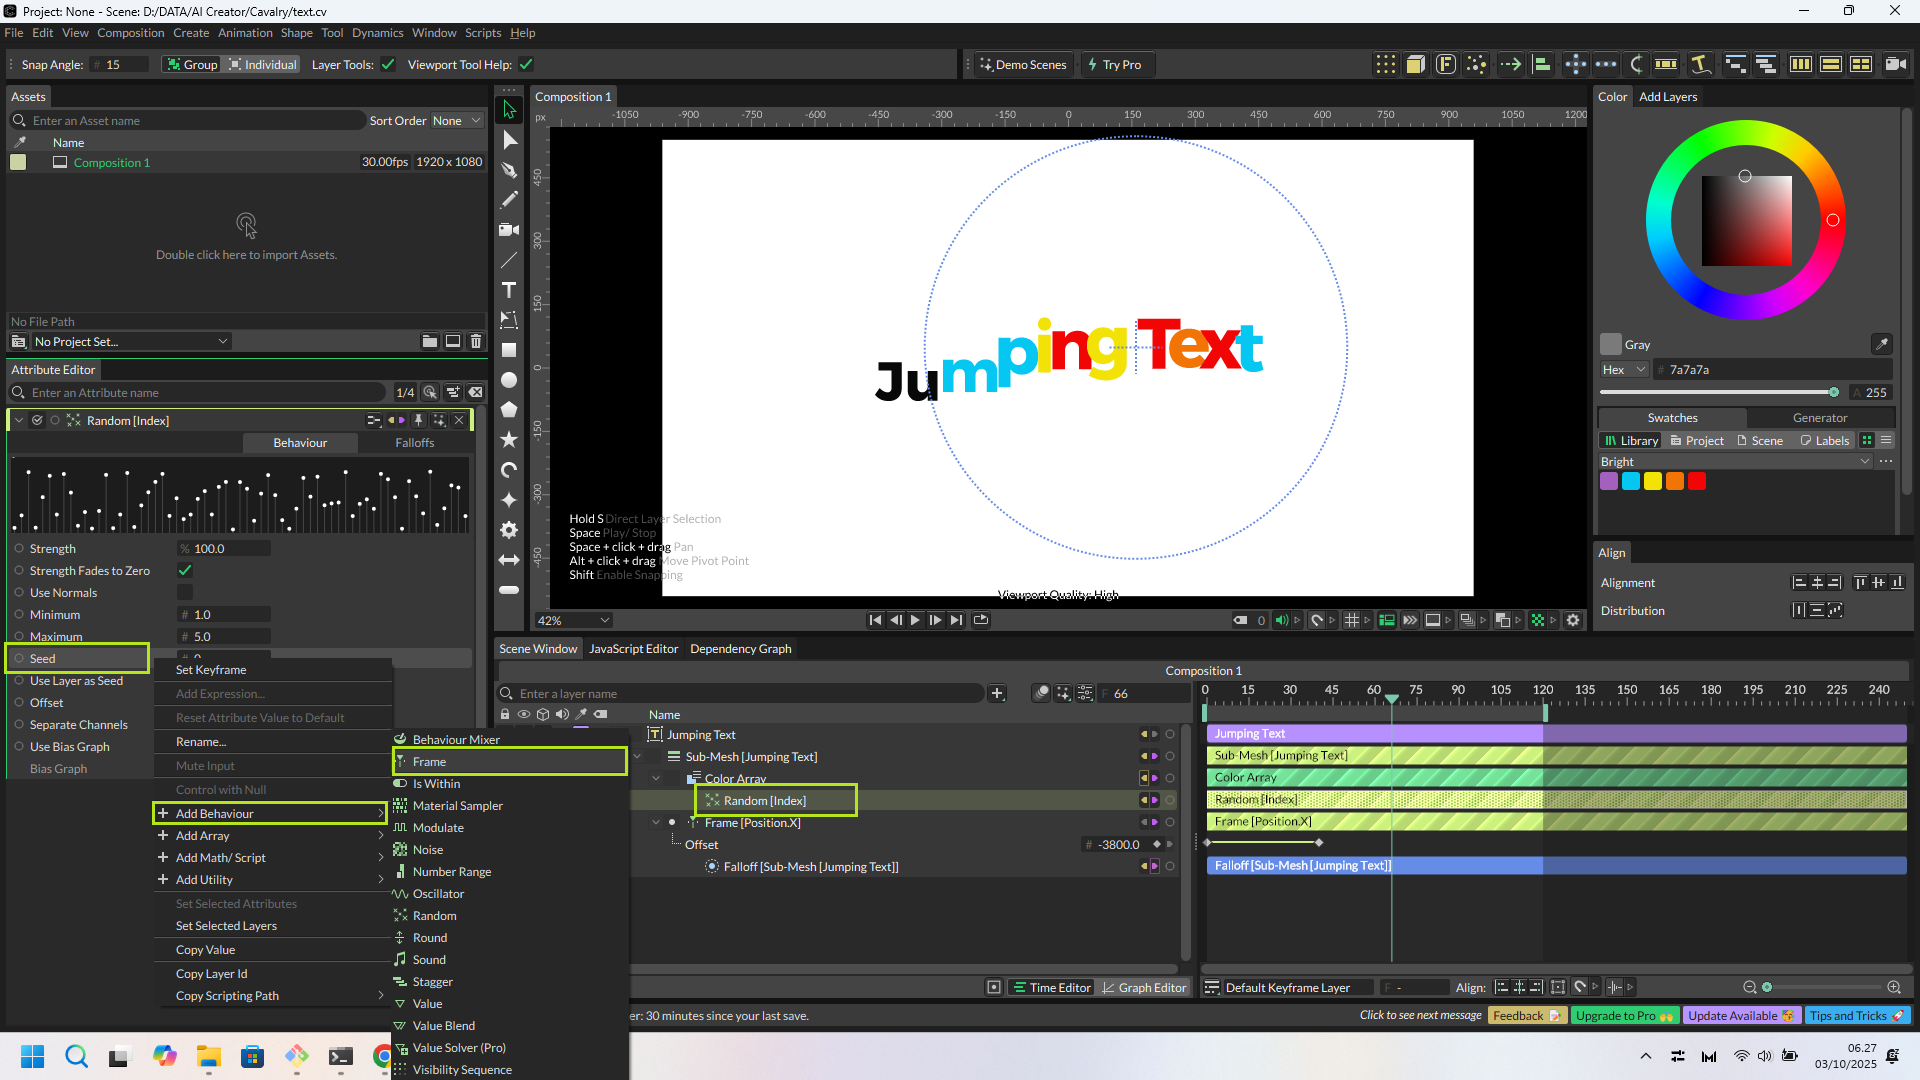Image resolution: width=1920 pixels, height=1080 pixels.
Task: Open the Hex color mode dropdown
Action: click(x=1624, y=370)
